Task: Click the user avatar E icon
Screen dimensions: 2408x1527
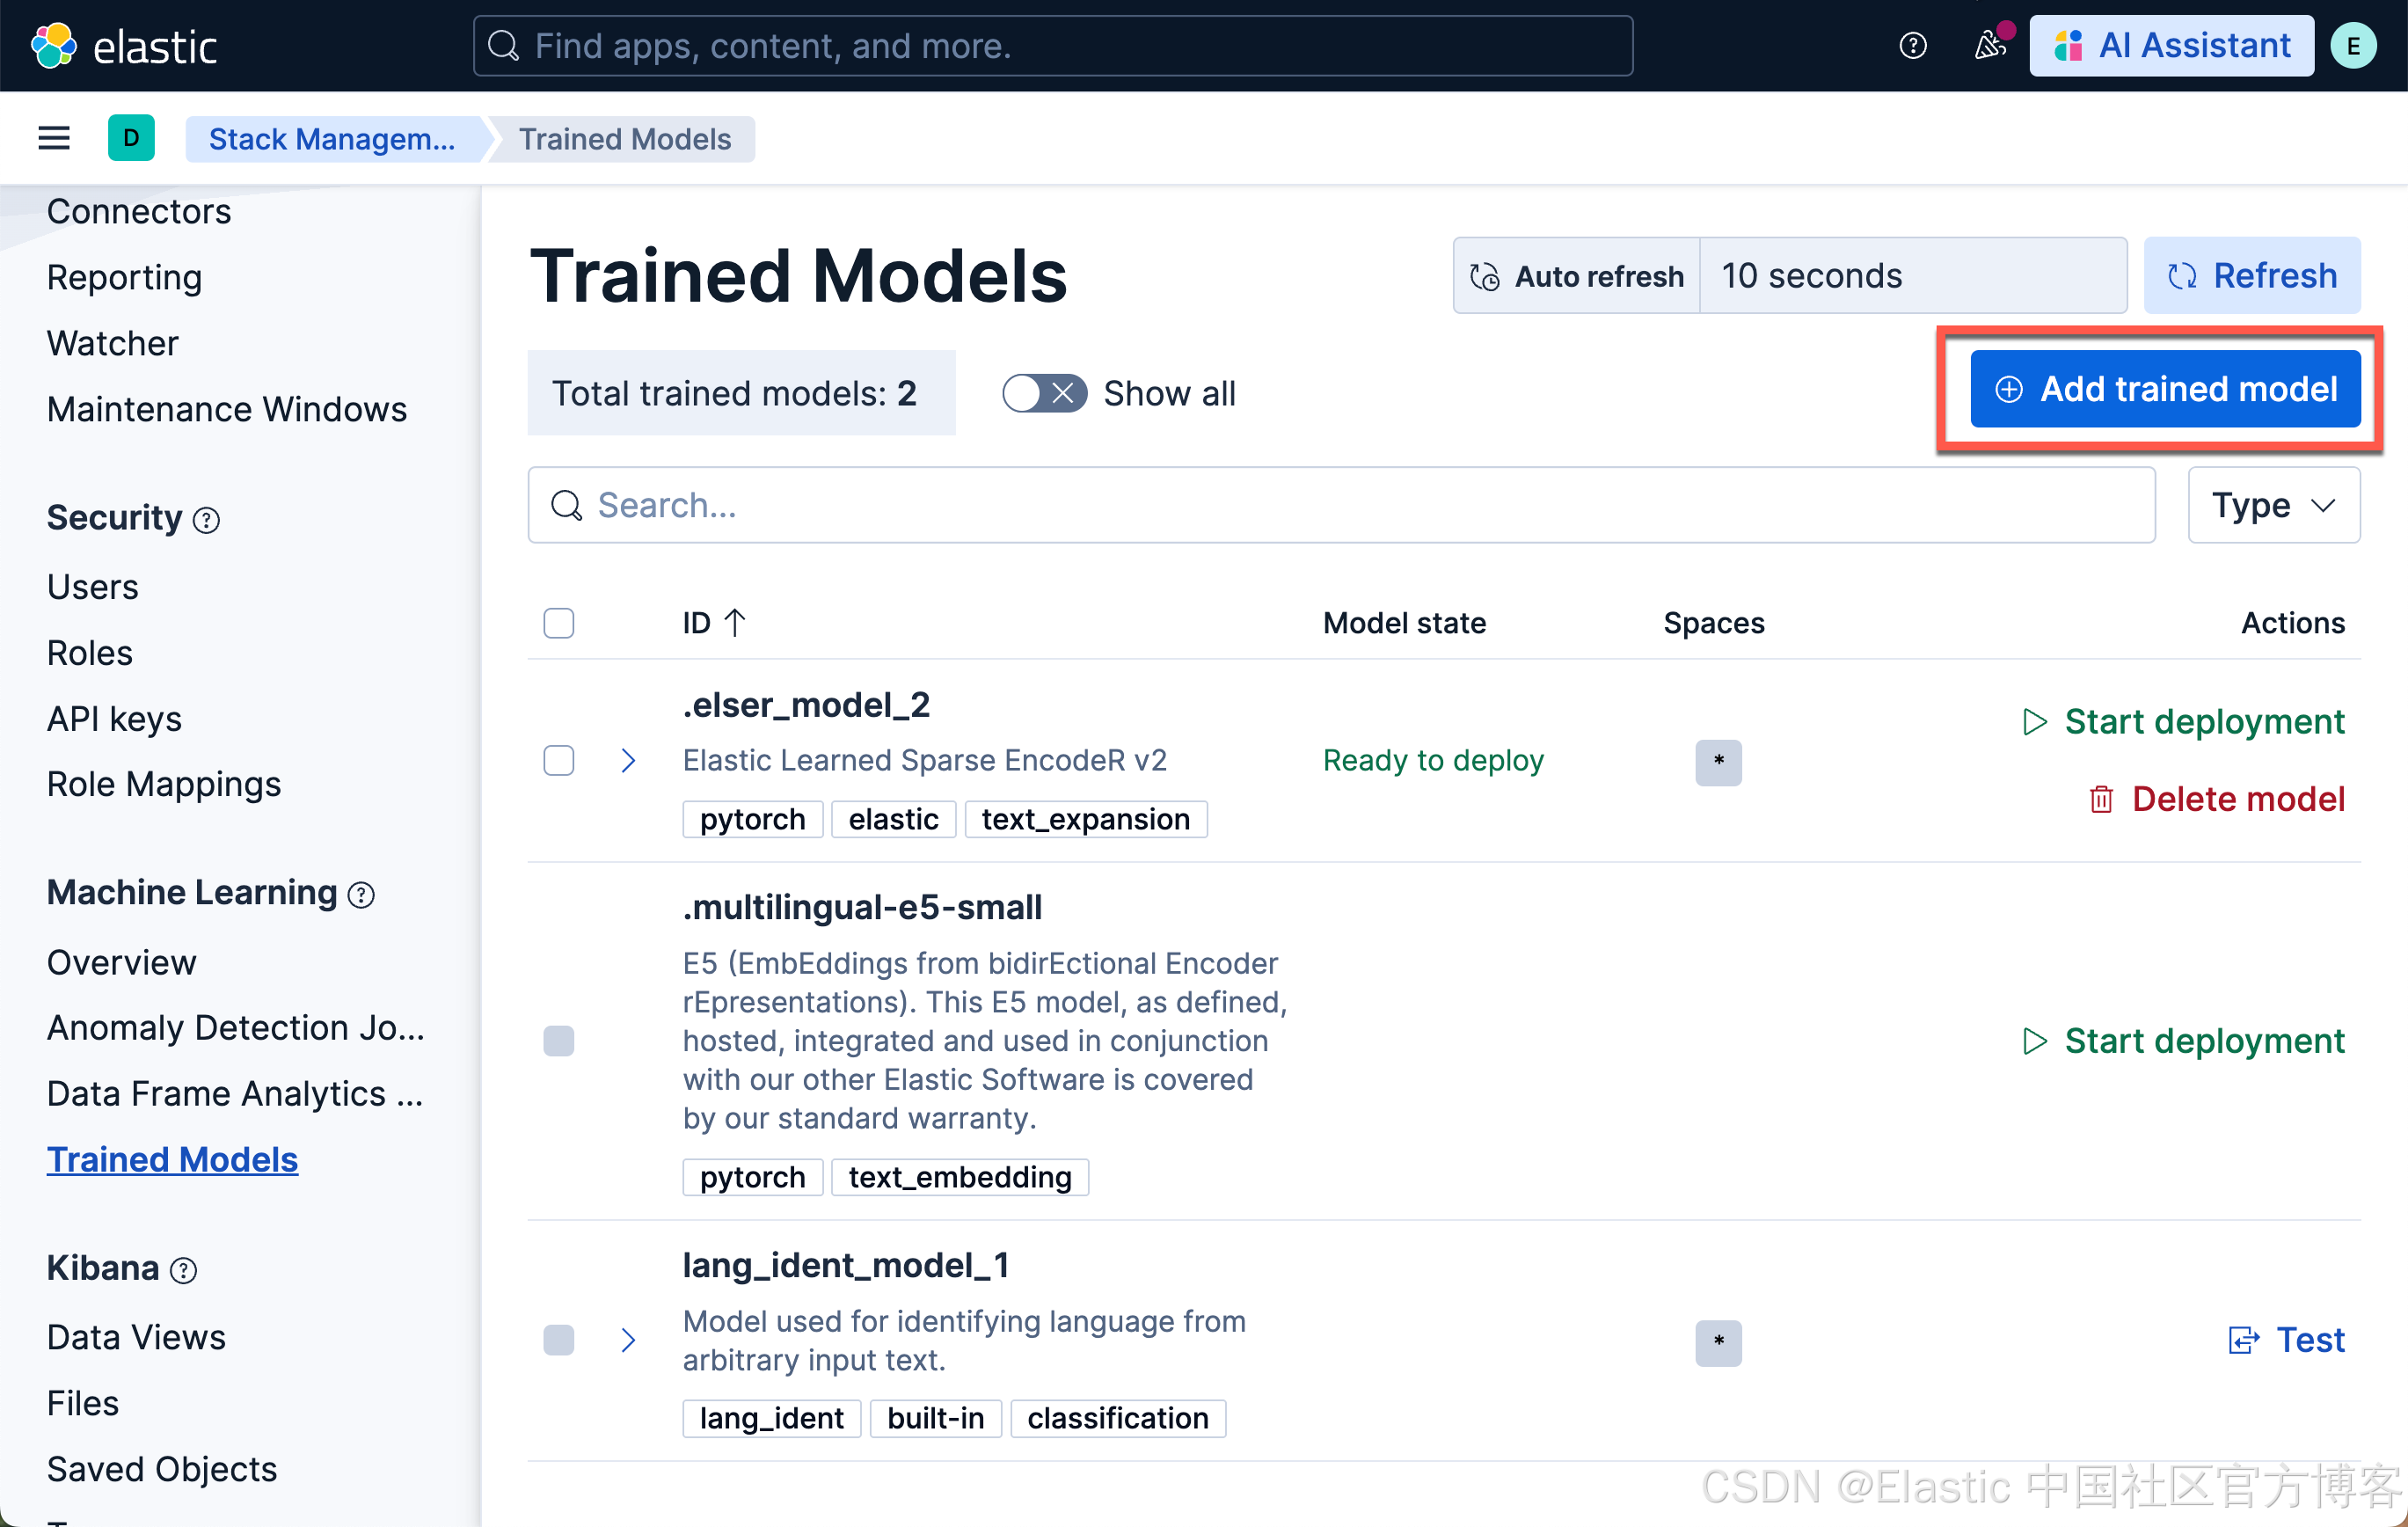Action: (x=2353, y=46)
